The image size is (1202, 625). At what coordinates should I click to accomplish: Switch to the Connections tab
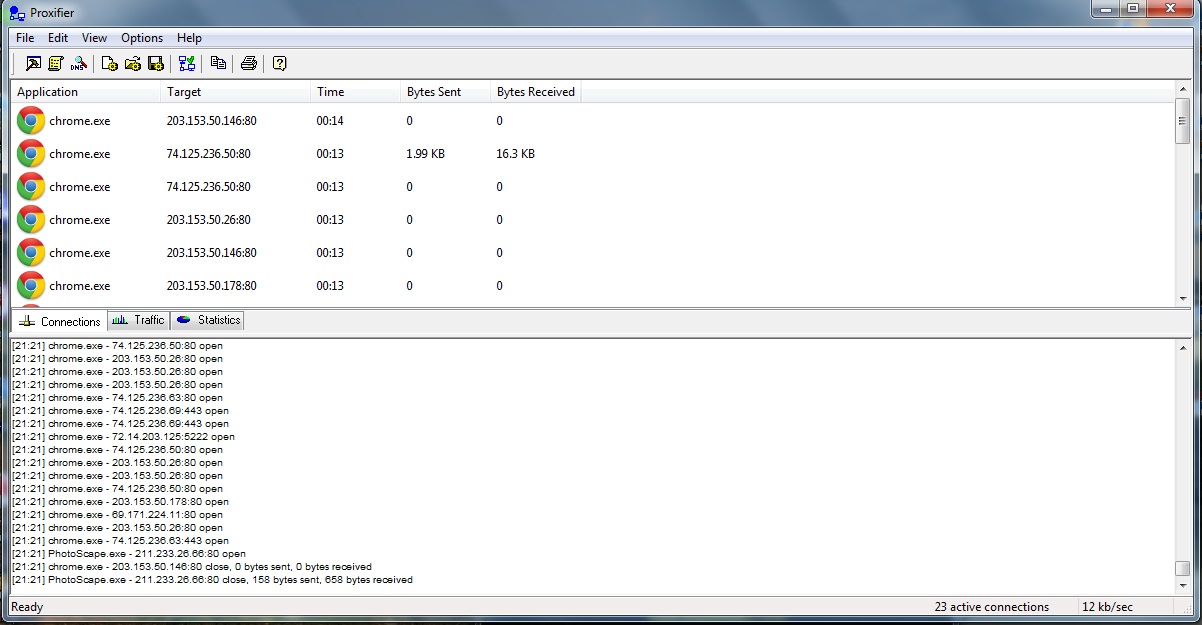(x=60, y=321)
